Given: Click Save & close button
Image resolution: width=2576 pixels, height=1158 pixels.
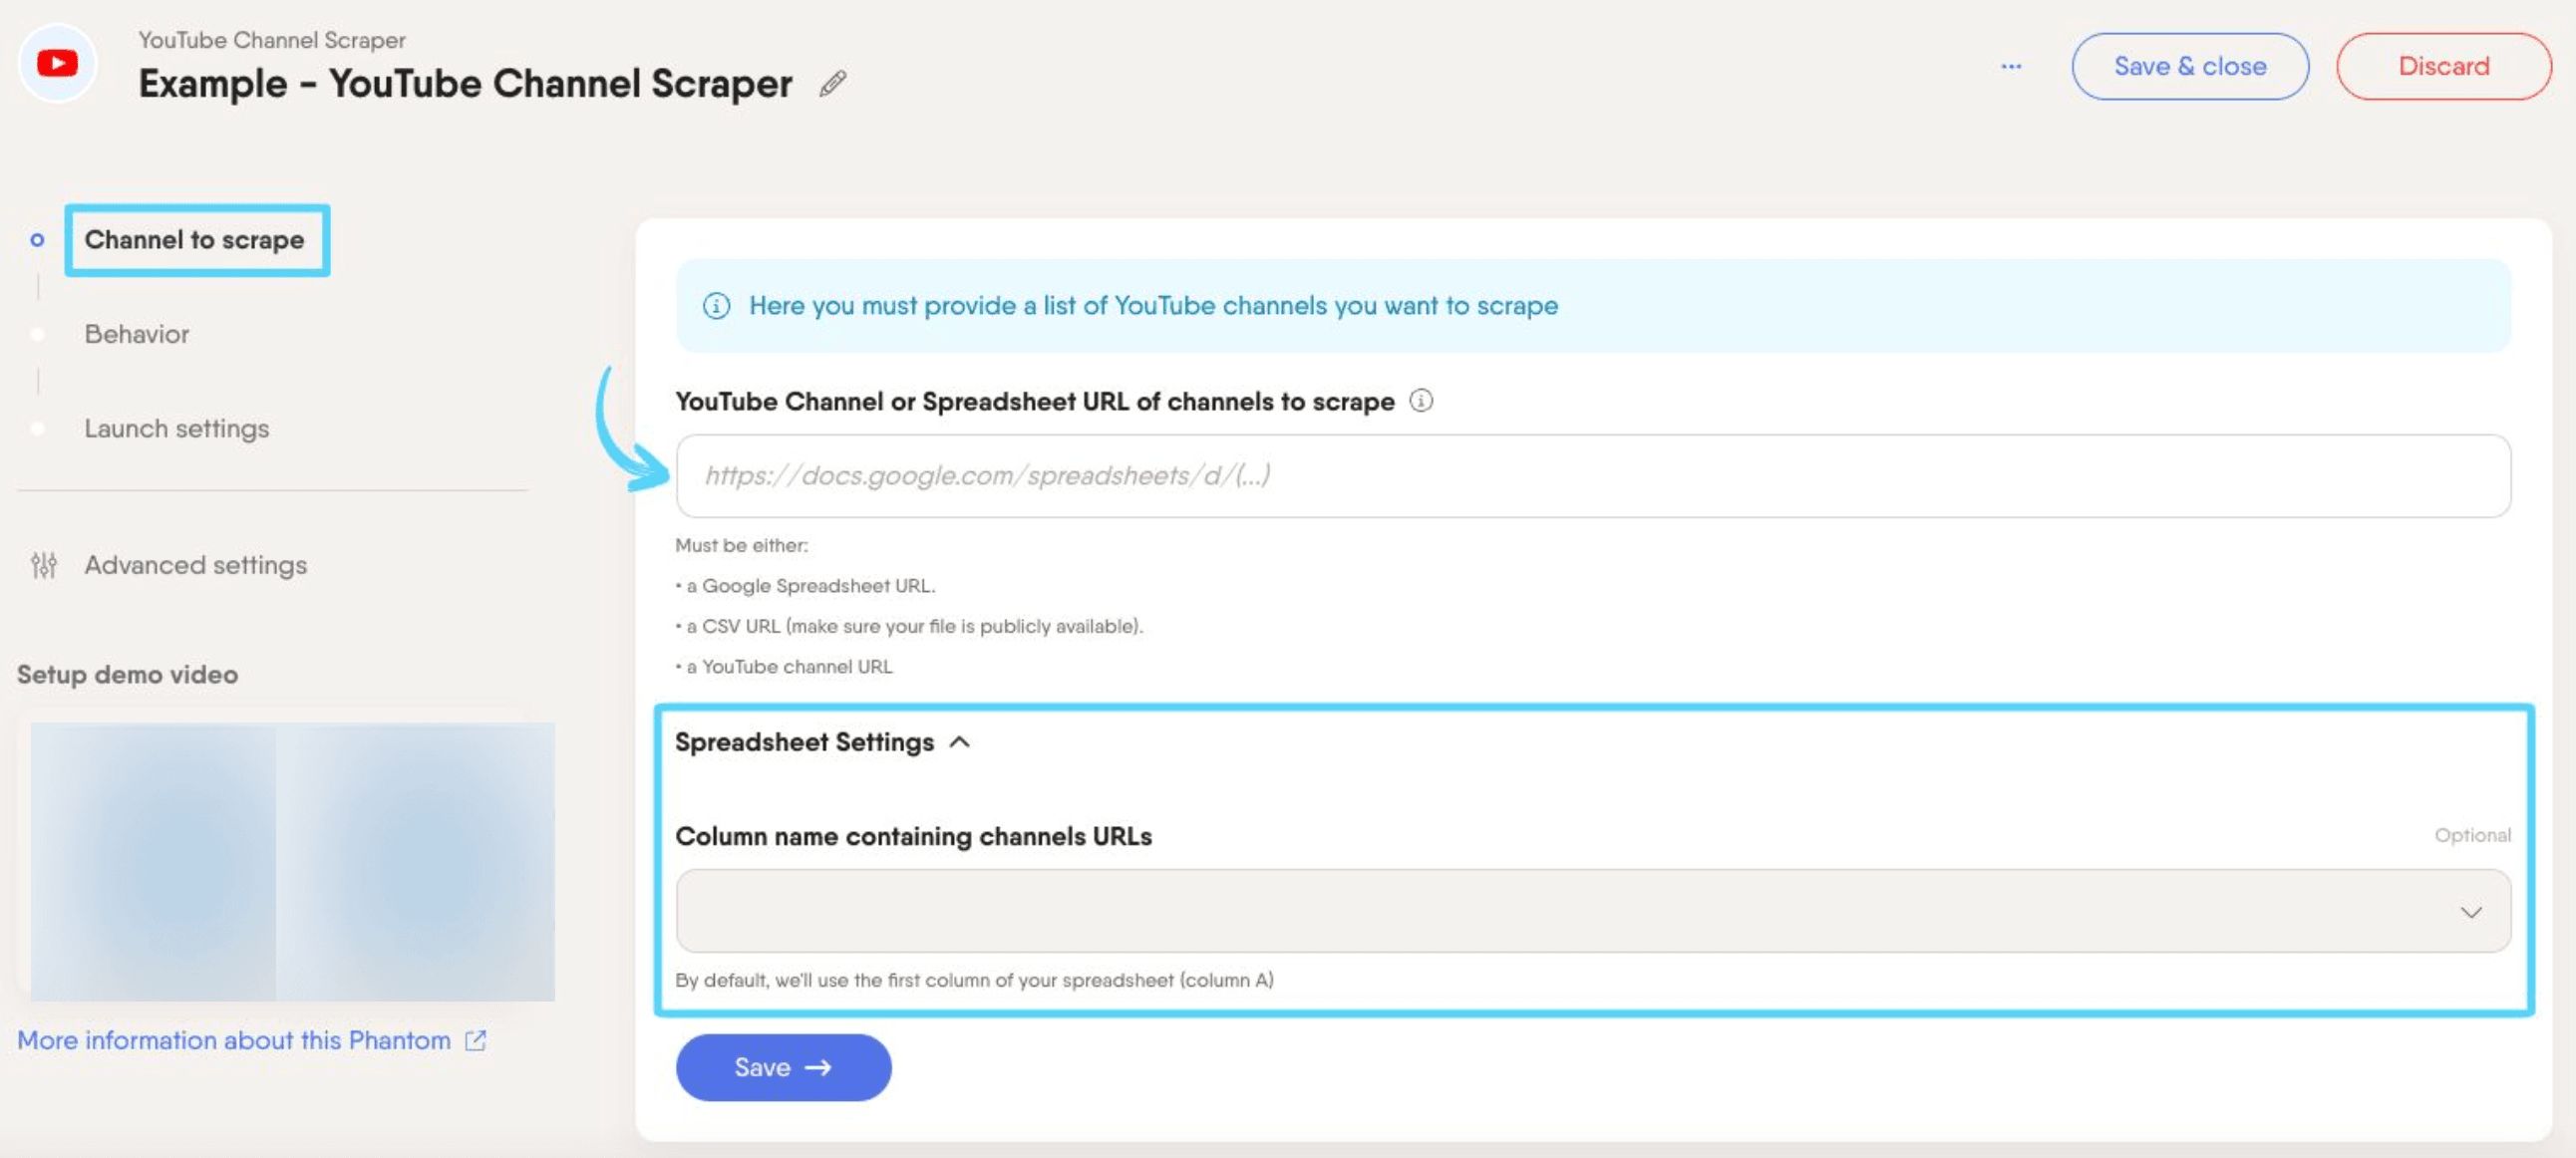Looking at the screenshot, I should [2190, 66].
